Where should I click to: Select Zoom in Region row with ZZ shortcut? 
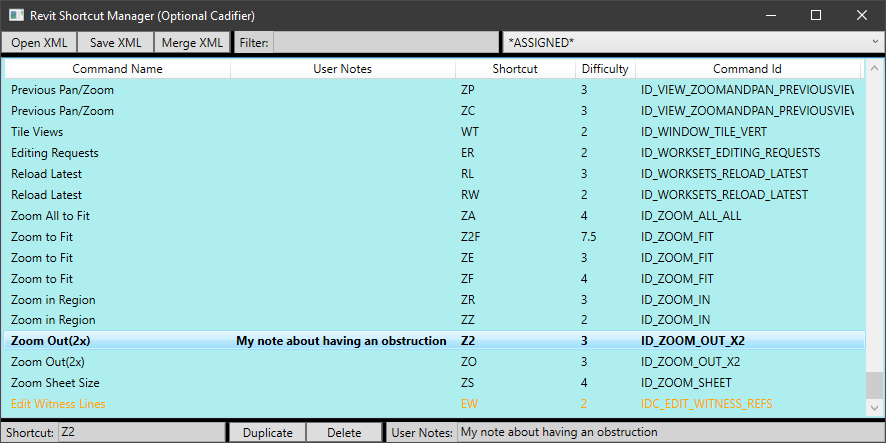coord(435,320)
